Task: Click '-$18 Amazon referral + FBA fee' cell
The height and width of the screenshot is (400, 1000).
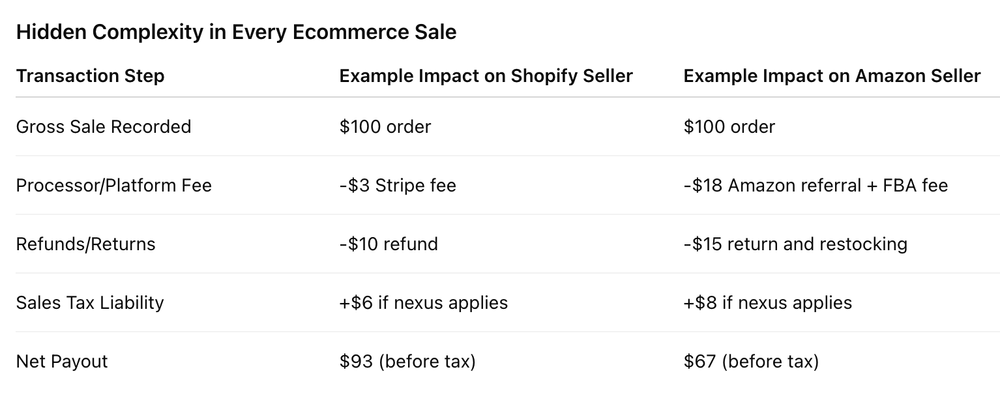Action: coord(816,185)
